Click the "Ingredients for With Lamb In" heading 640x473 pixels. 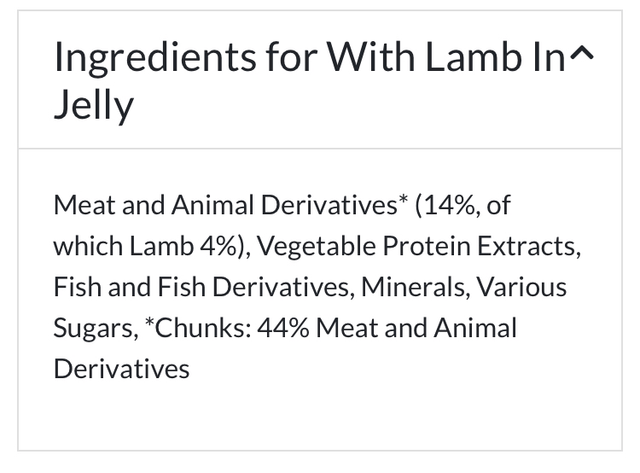[x=300, y=59]
